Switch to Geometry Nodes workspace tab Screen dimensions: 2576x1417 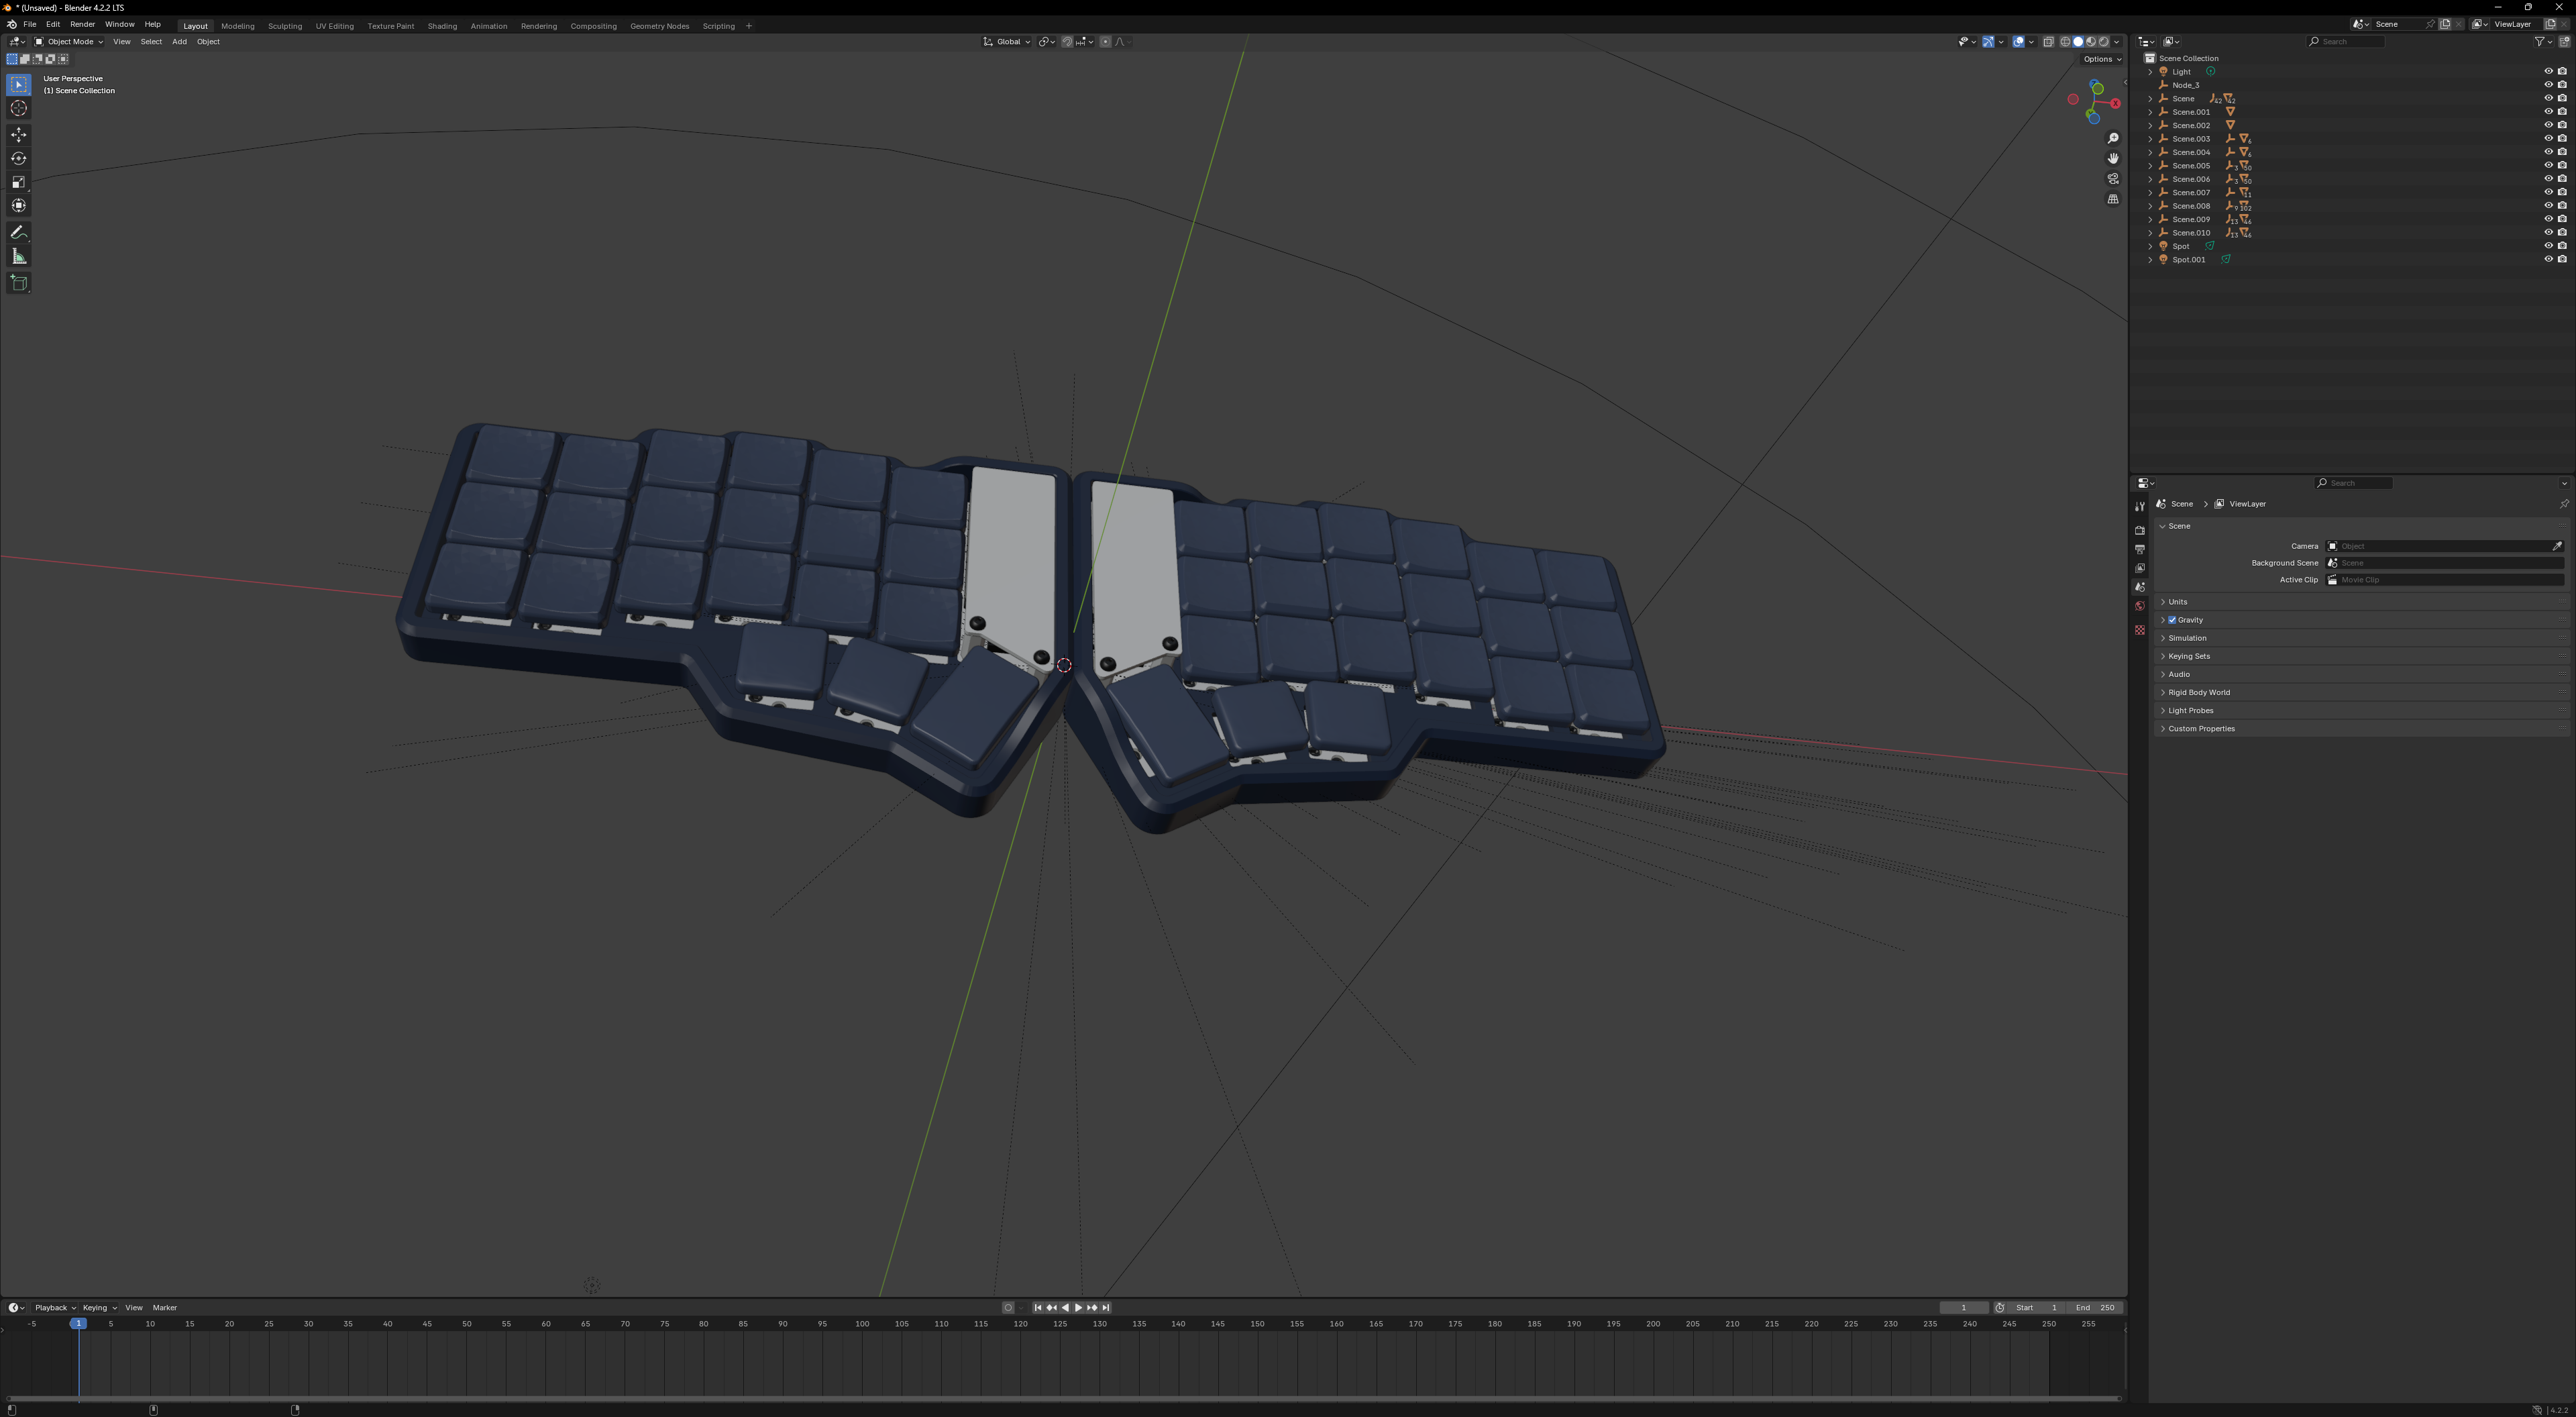coord(659,26)
